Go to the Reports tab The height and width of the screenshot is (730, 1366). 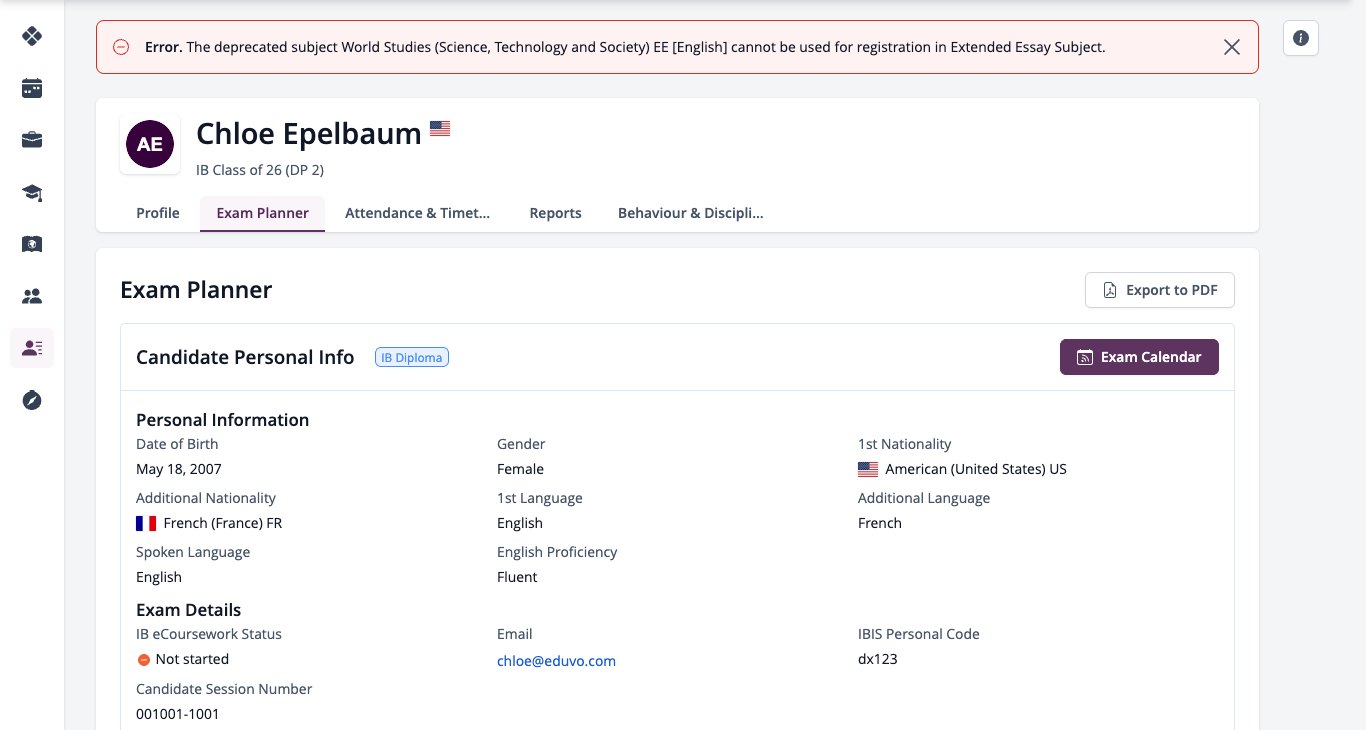tap(556, 213)
